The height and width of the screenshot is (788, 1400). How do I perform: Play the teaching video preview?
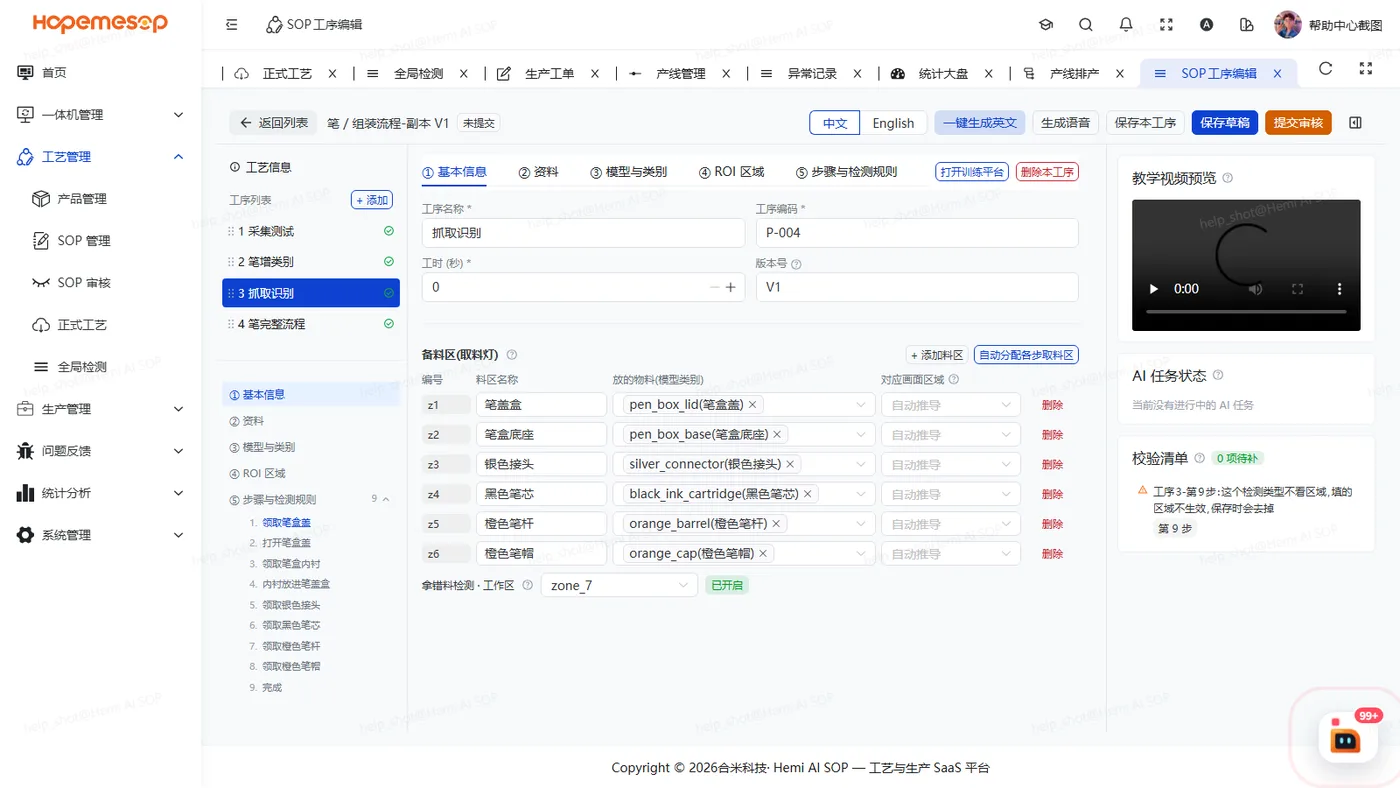(1154, 289)
